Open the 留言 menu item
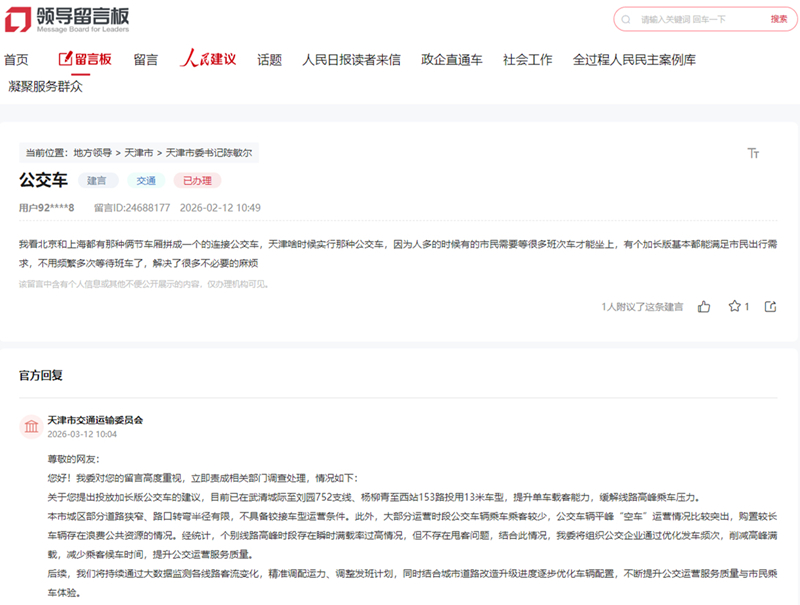Viewport: 800px width, 605px height. 146,60
